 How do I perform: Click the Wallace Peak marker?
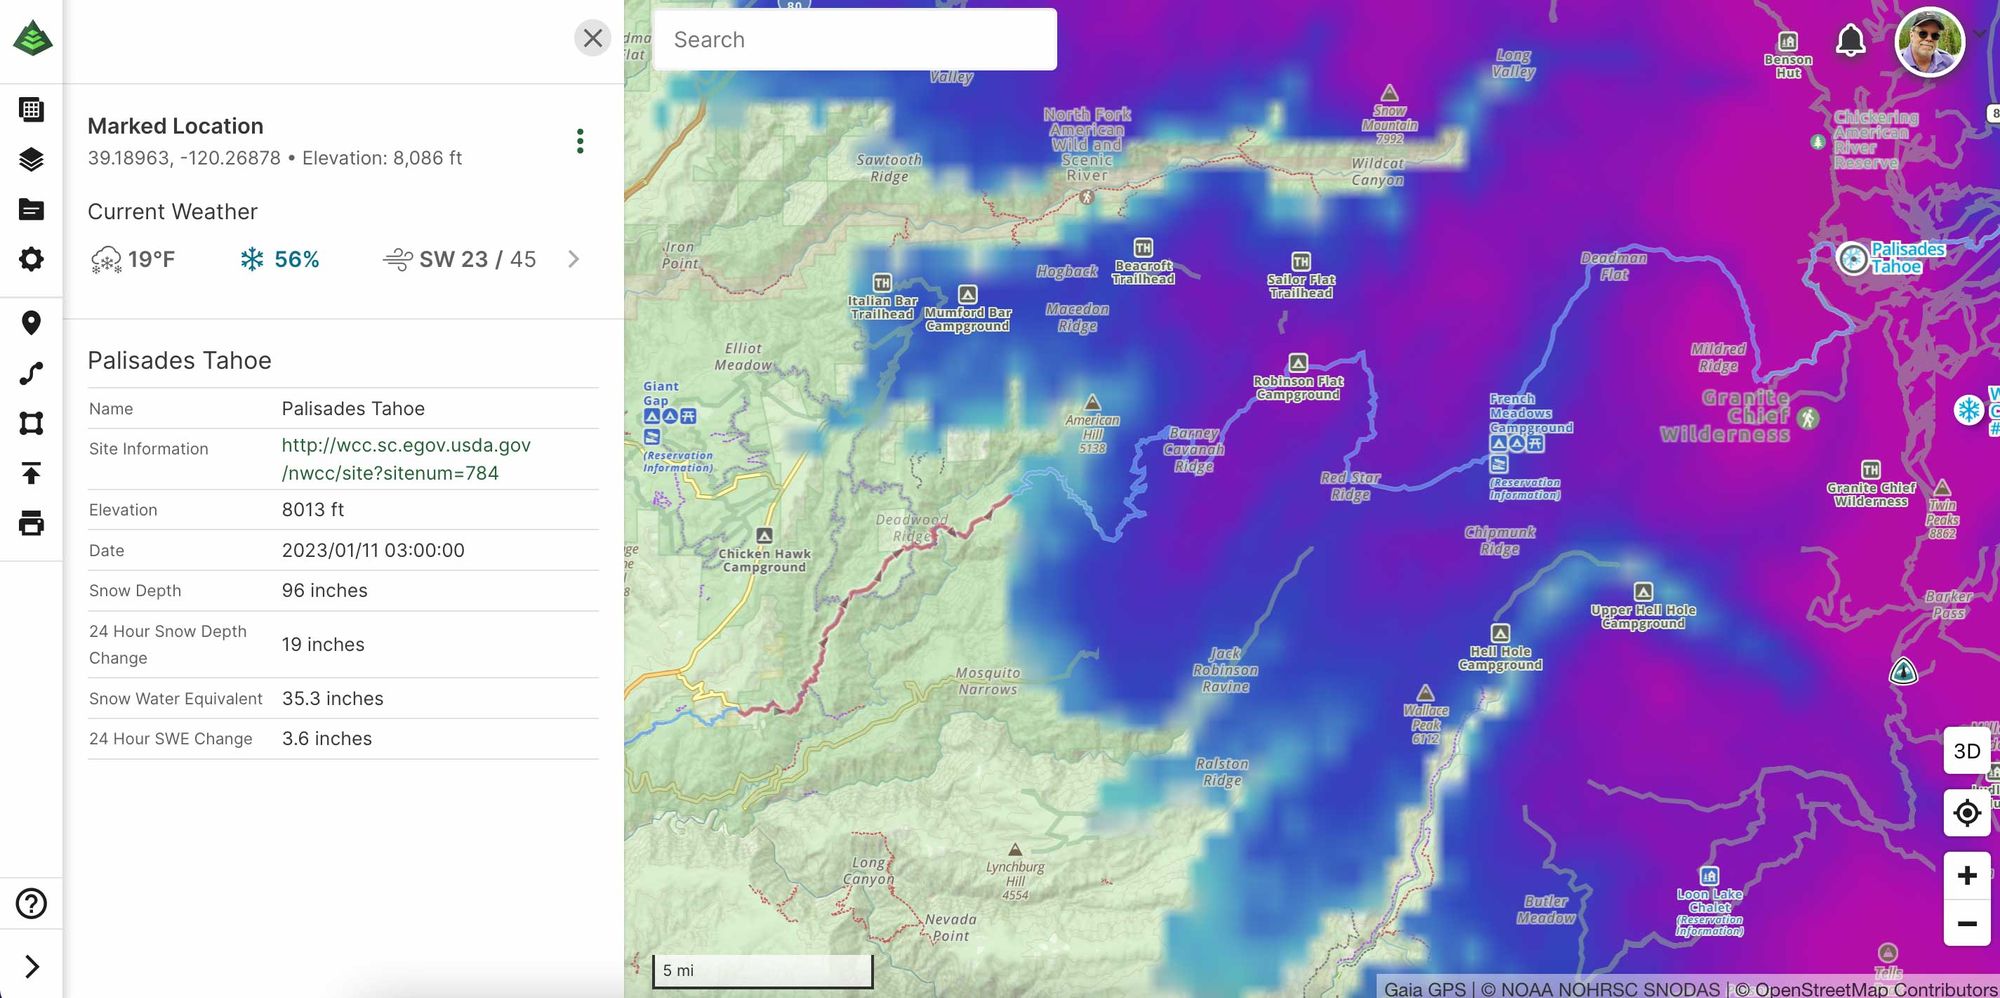point(1425,692)
